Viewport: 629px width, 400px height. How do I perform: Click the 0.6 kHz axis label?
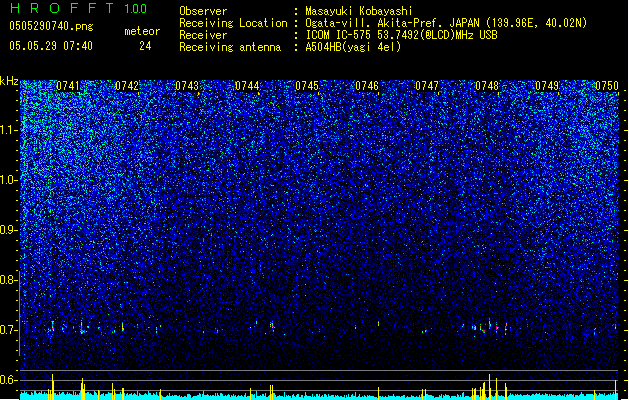9,380
